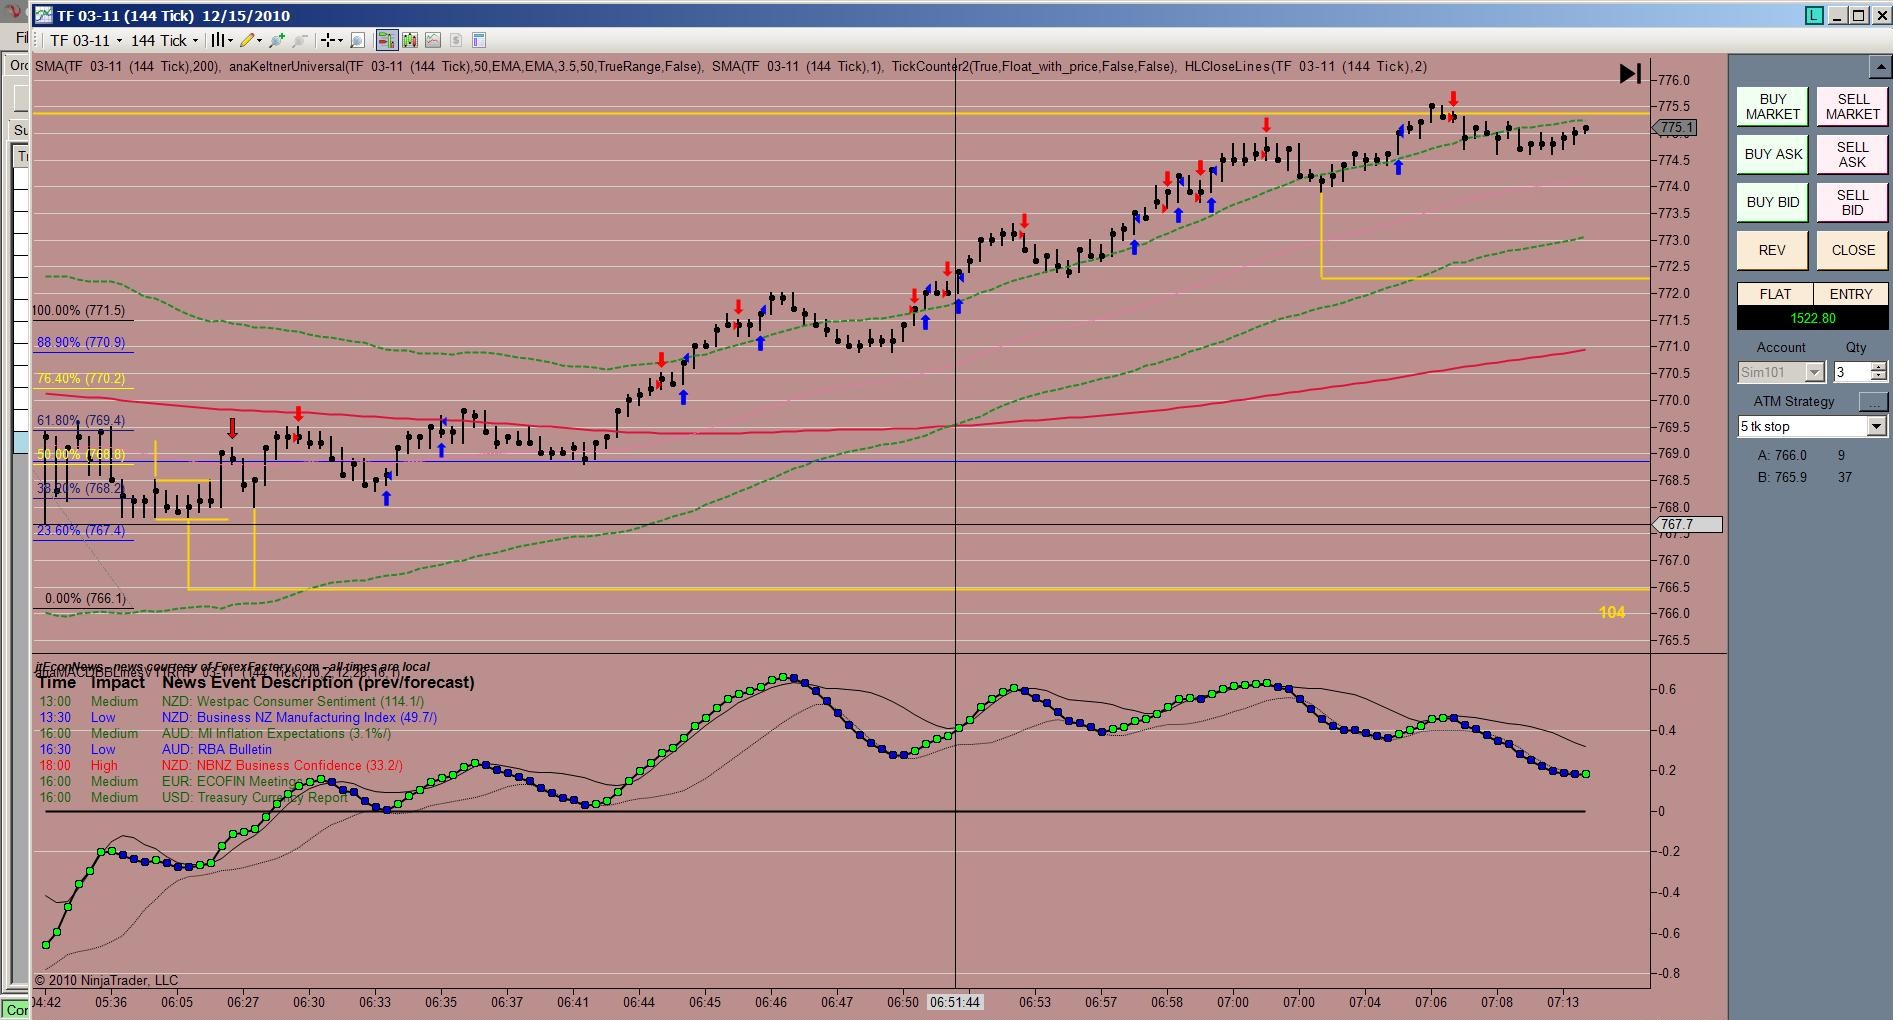Click the Qty quantity input field
Screen dimensions: 1893x1020
pos(1850,372)
